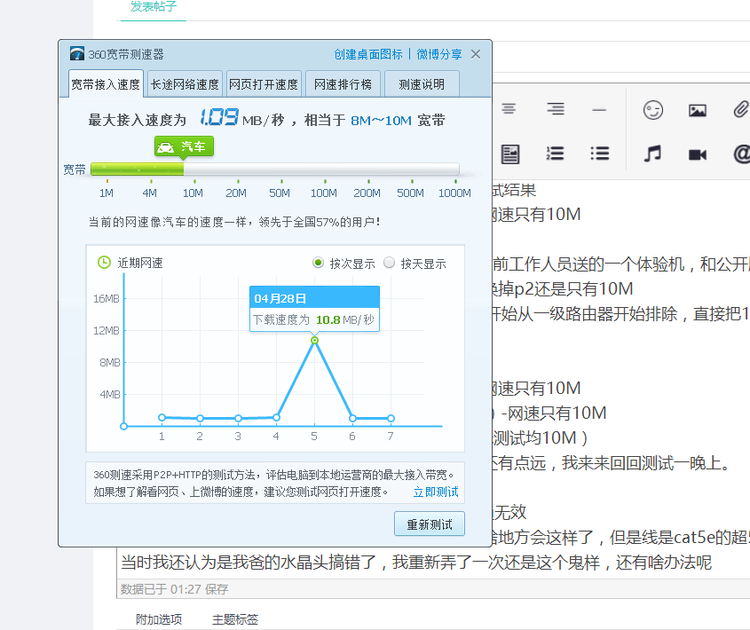Insert music with the note icon
Viewport: 750px width, 630px height.
[x=653, y=154]
